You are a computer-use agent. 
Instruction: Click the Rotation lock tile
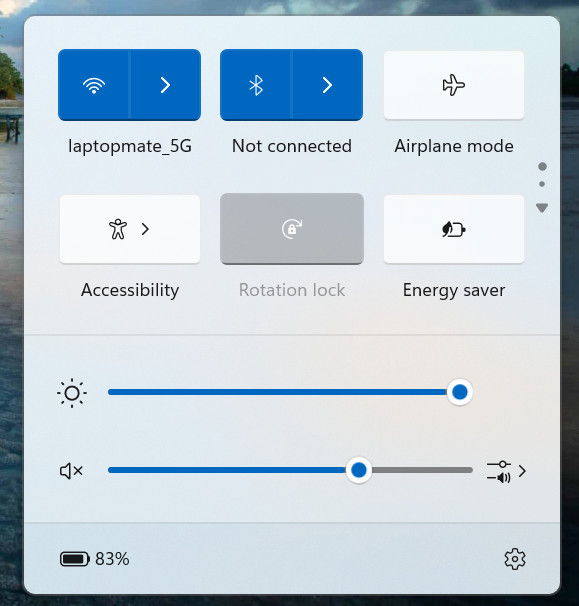click(x=292, y=229)
